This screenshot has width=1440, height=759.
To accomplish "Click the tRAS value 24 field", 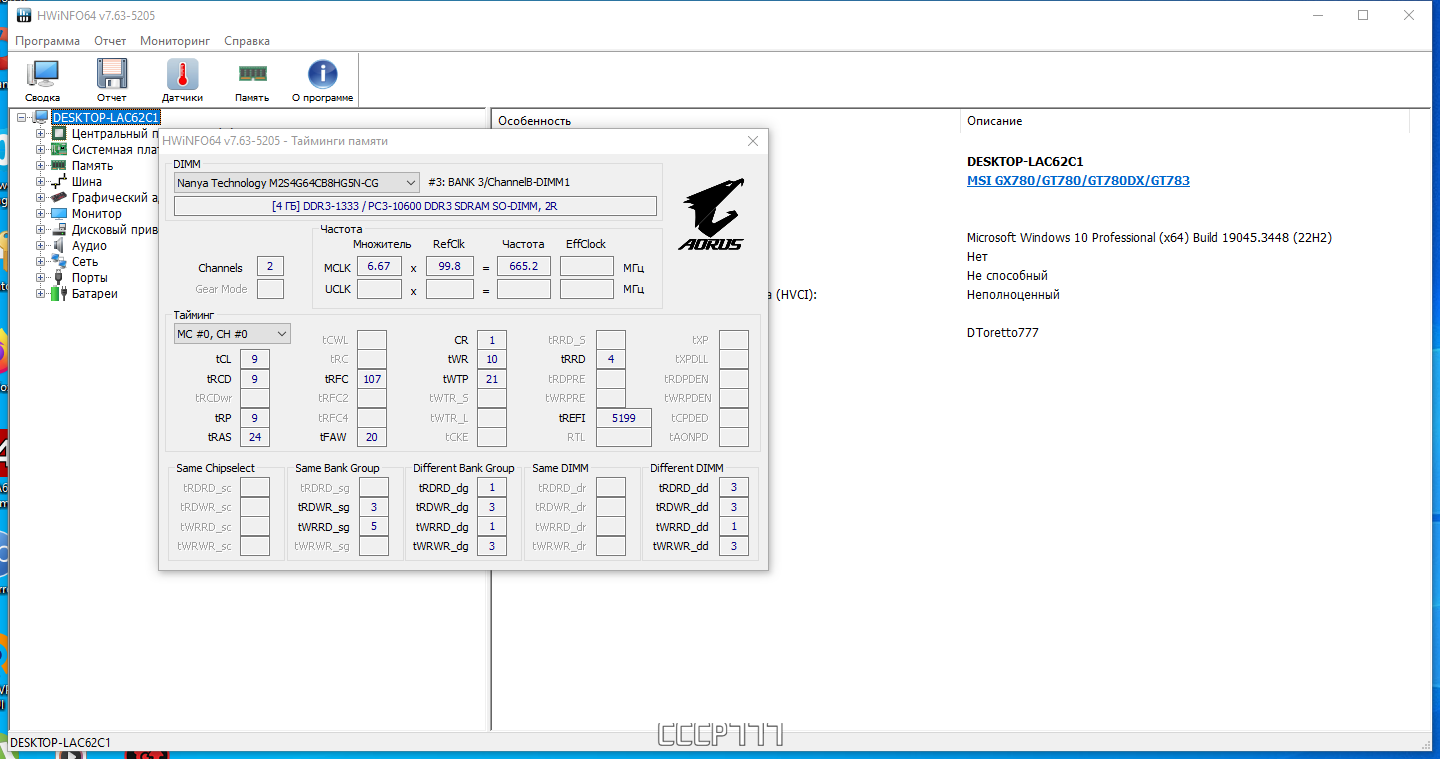I will pyautogui.click(x=255, y=437).
